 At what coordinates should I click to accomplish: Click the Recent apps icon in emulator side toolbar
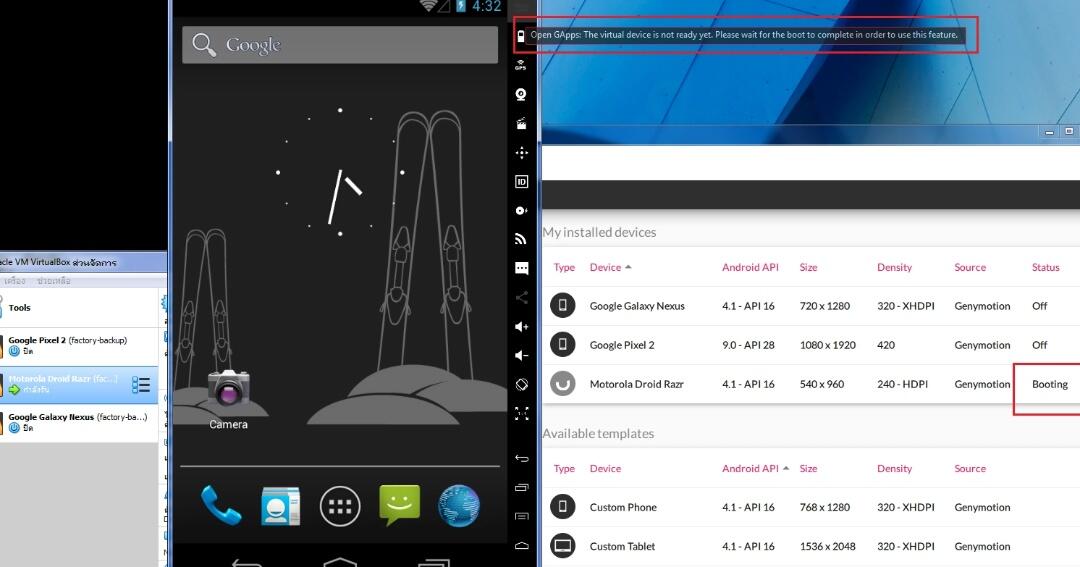click(521, 488)
